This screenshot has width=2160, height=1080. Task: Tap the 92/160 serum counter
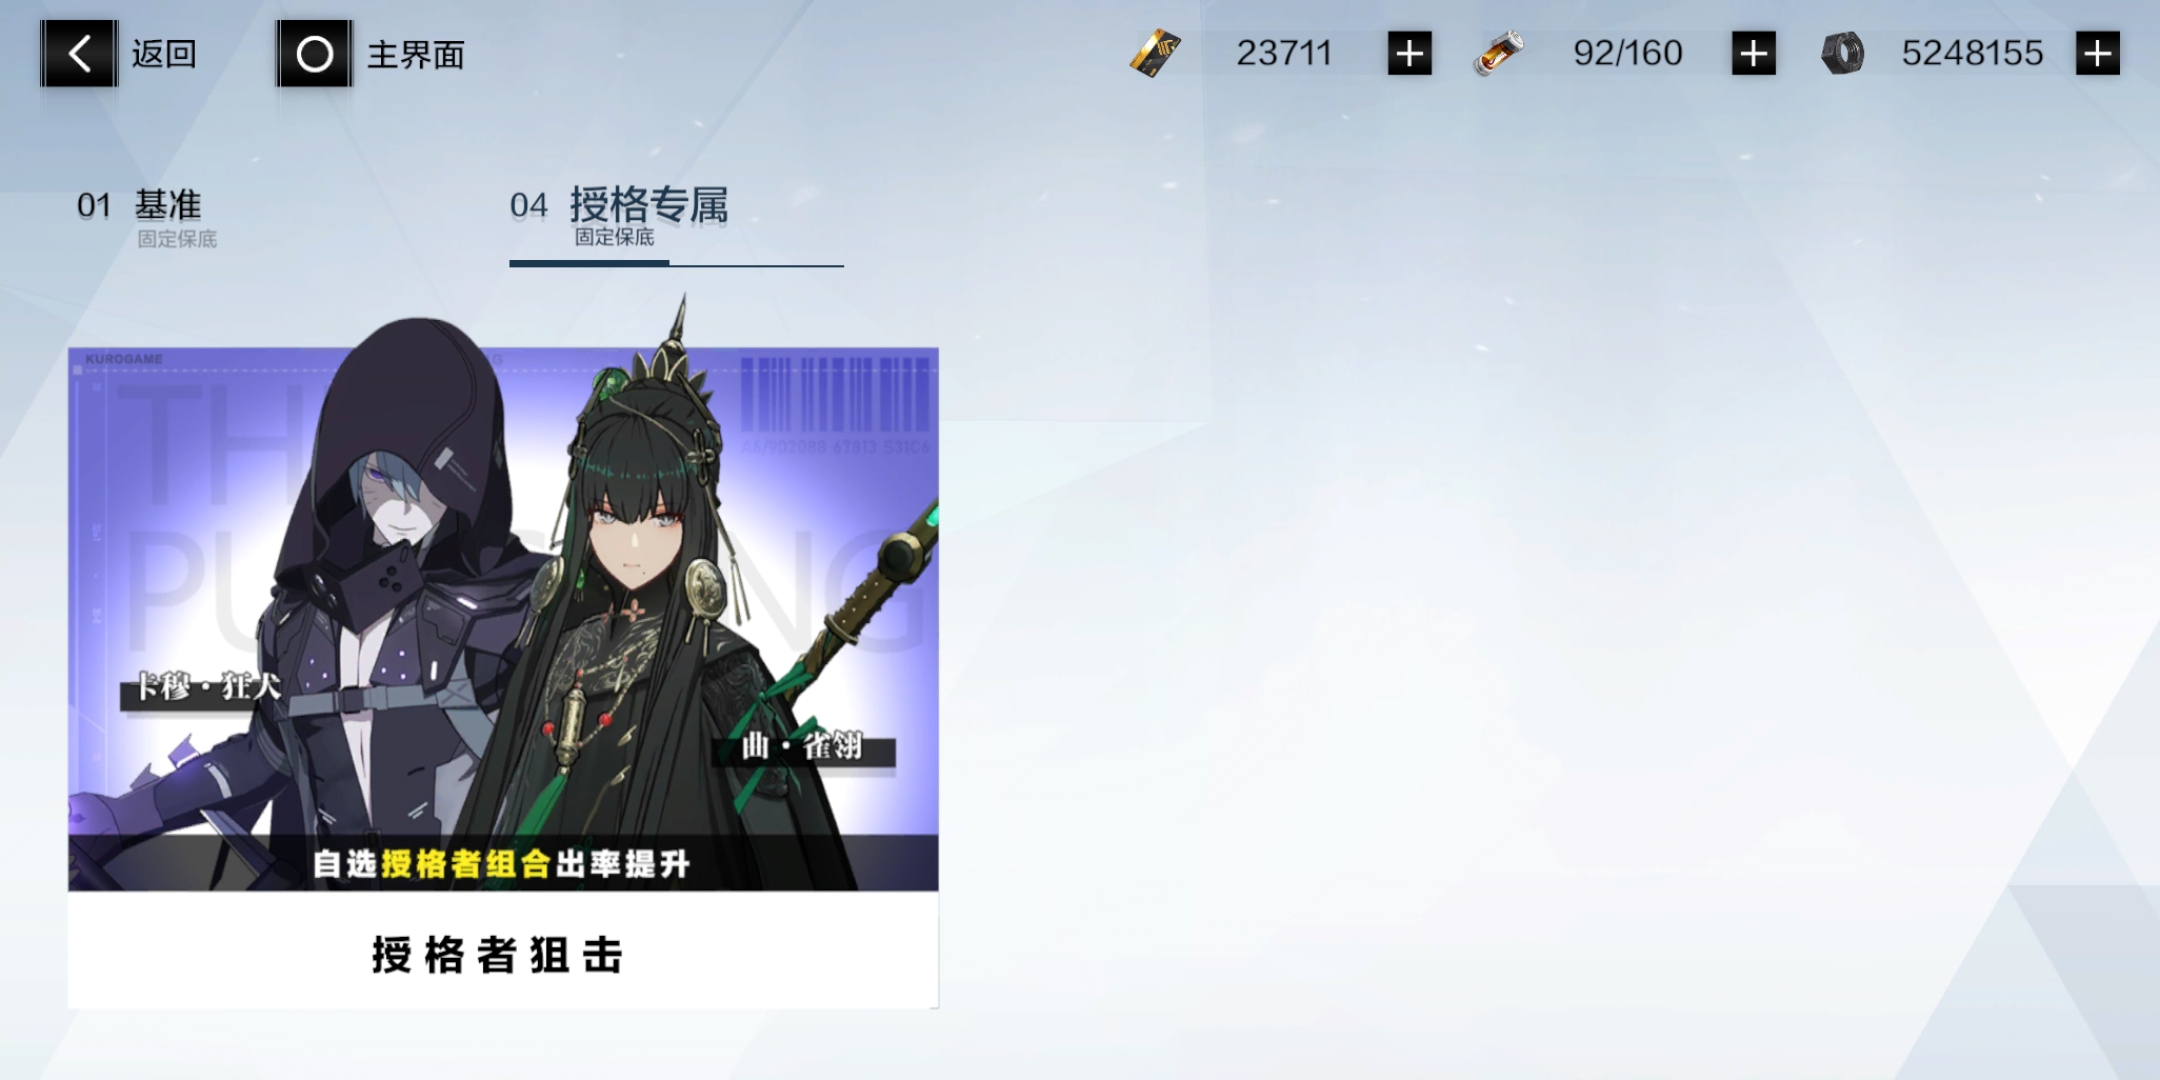pos(1628,53)
